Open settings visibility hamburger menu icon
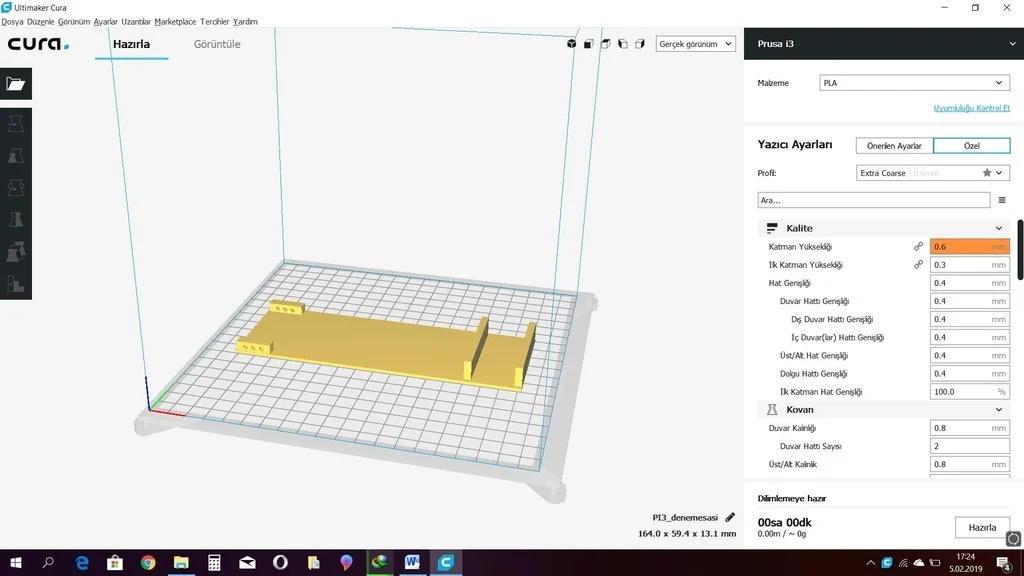Screen dimensions: 1024x576 pyautogui.click(x=1002, y=200)
